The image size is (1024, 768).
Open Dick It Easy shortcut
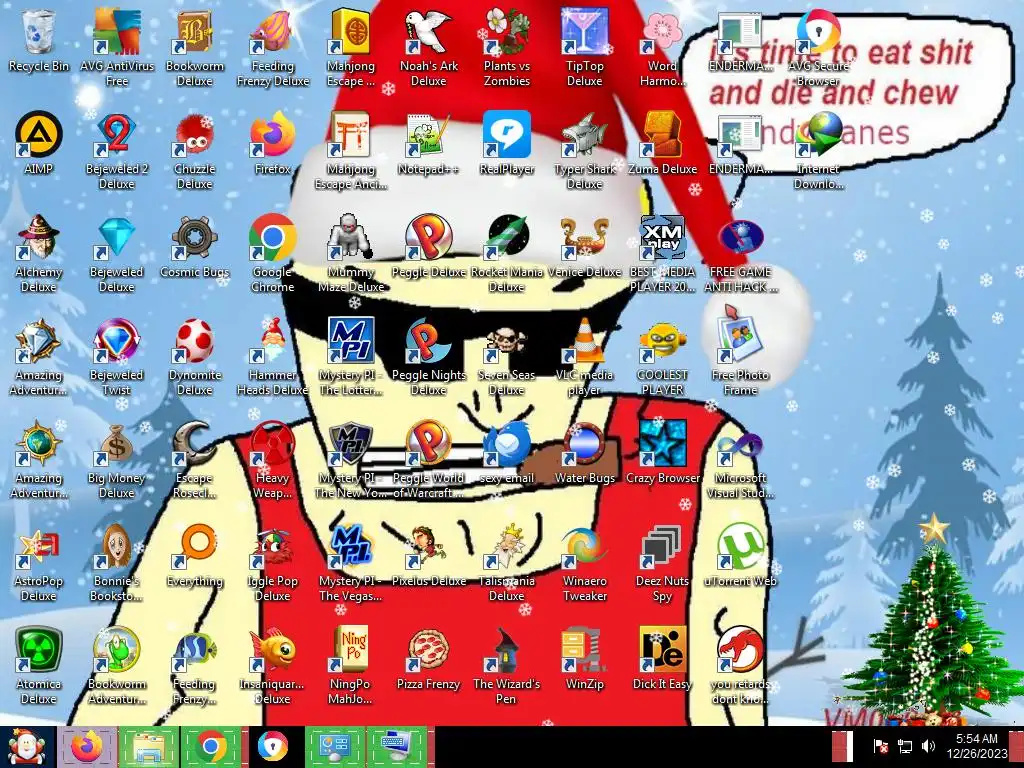(662, 659)
